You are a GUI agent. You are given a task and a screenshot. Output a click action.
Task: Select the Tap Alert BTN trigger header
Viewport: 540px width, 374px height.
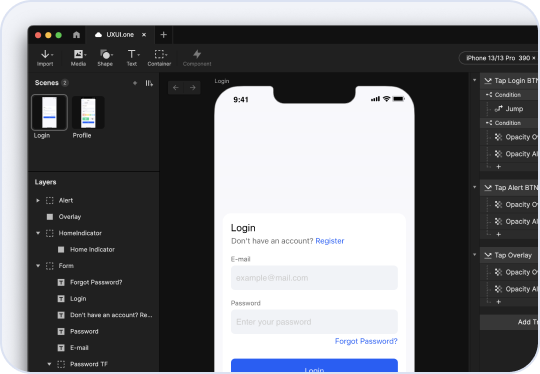509,188
